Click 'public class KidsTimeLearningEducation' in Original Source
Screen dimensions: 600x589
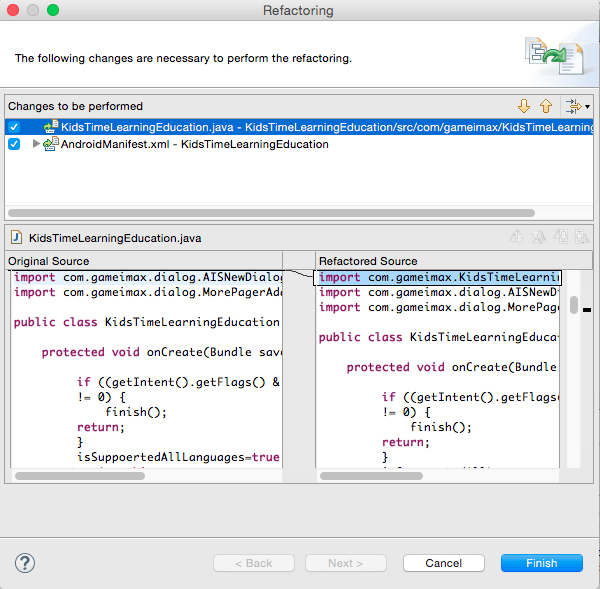147,322
